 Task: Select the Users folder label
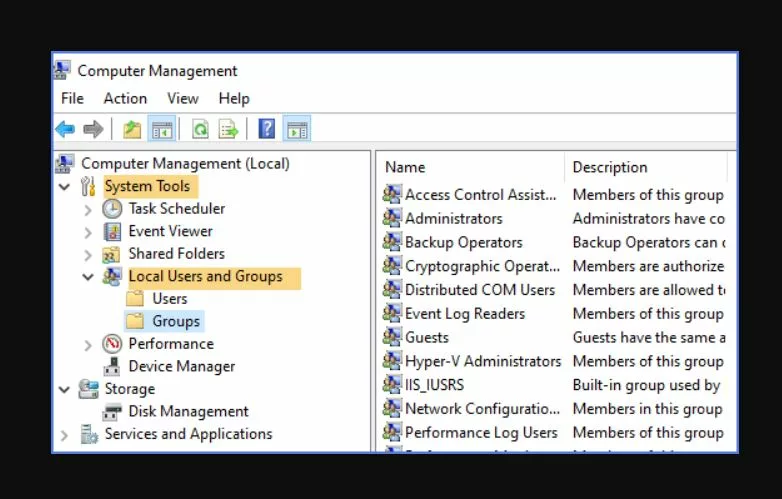[170, 299]
